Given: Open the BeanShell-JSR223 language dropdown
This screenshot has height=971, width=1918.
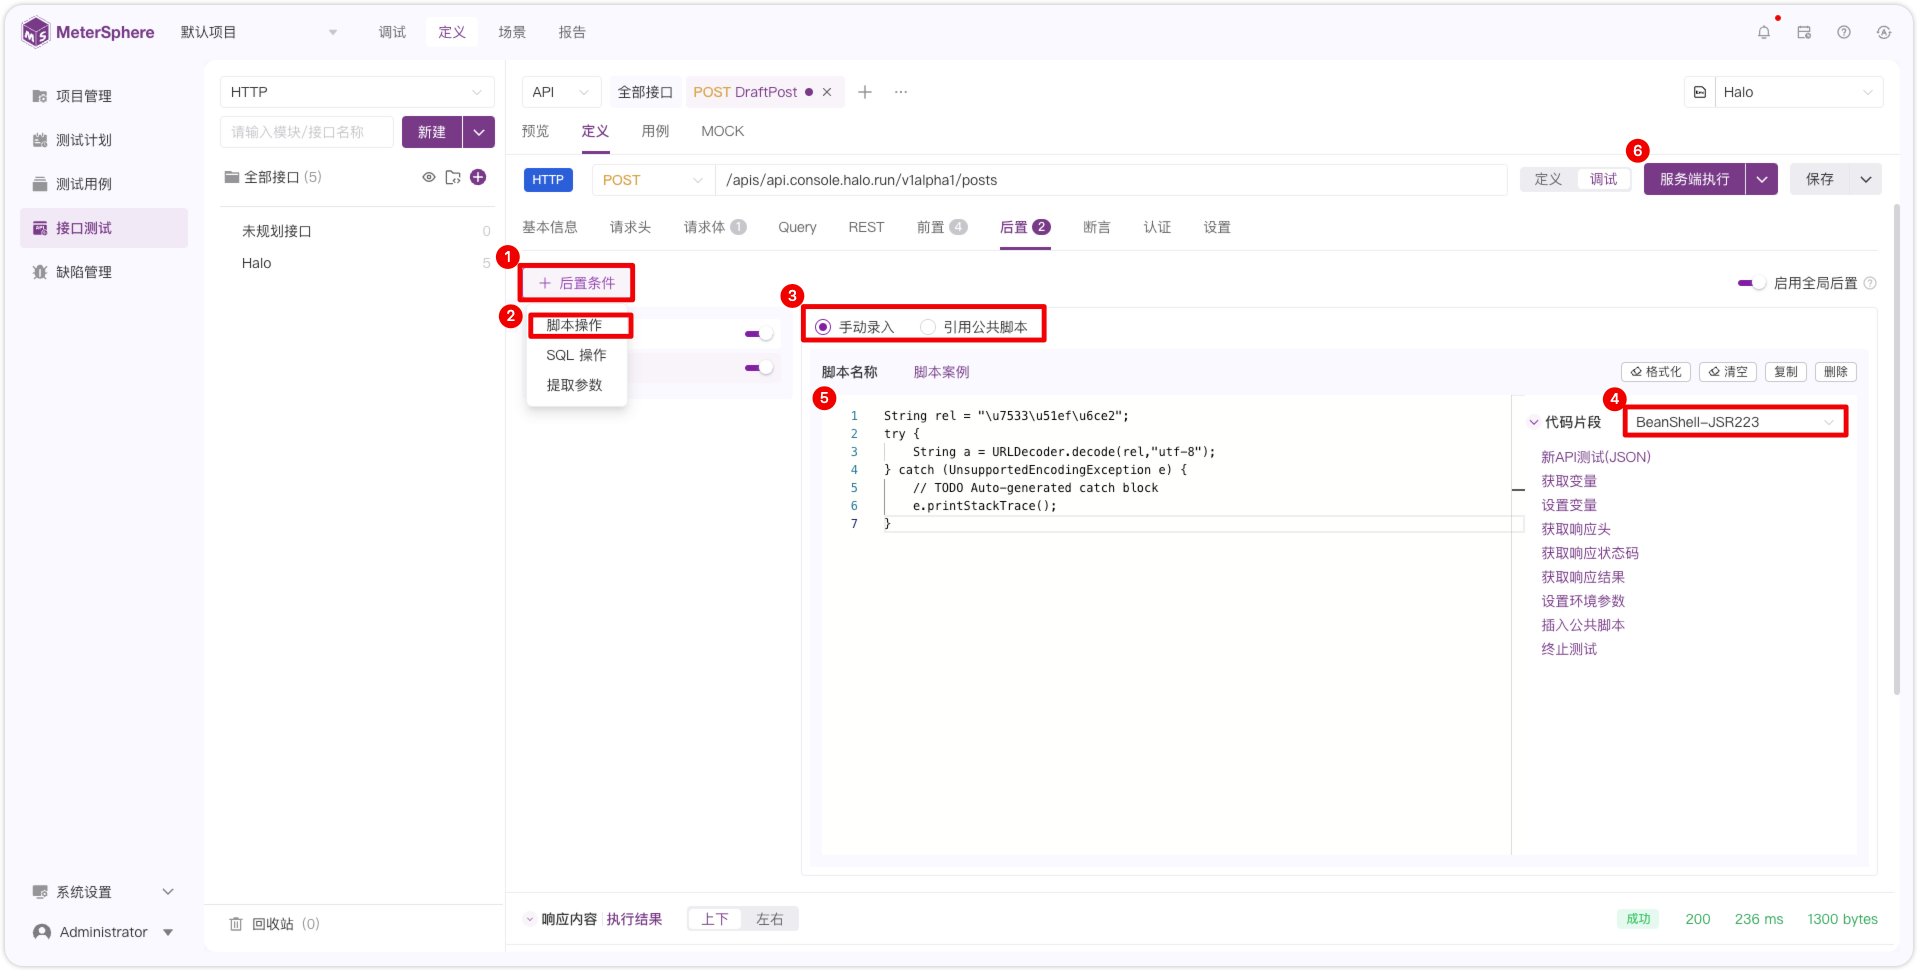Looking at the screenshot, I should [1735, 422].
